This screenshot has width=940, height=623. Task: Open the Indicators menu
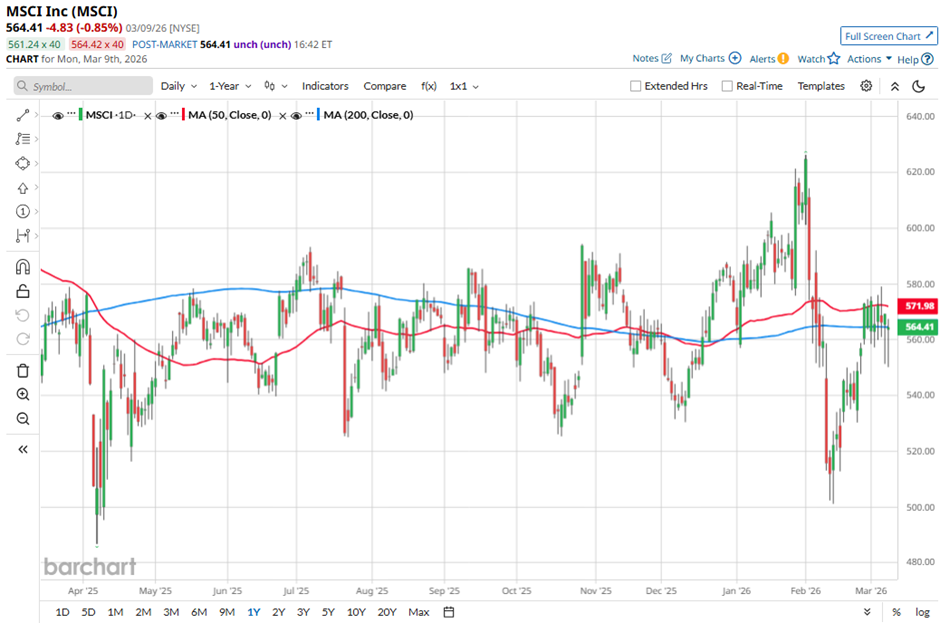coord(325,86)
